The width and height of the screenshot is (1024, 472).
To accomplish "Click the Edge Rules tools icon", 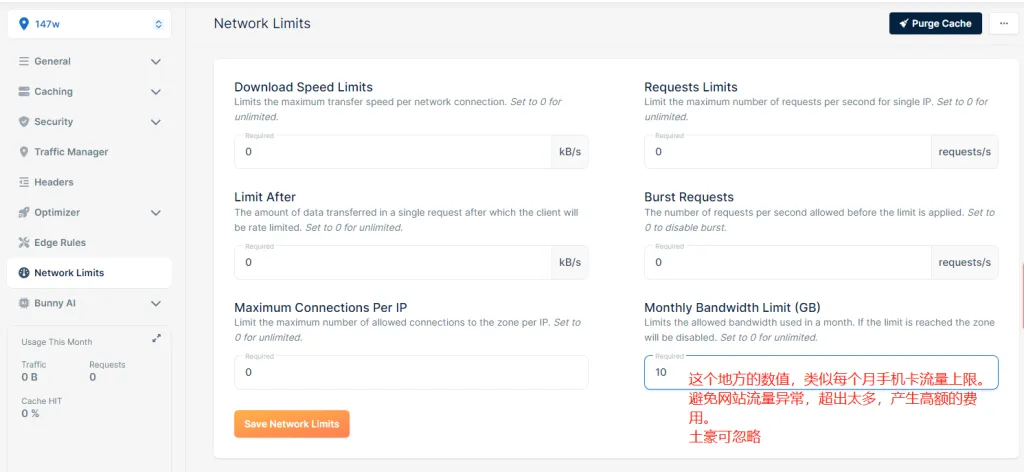I will click(25, 243).
